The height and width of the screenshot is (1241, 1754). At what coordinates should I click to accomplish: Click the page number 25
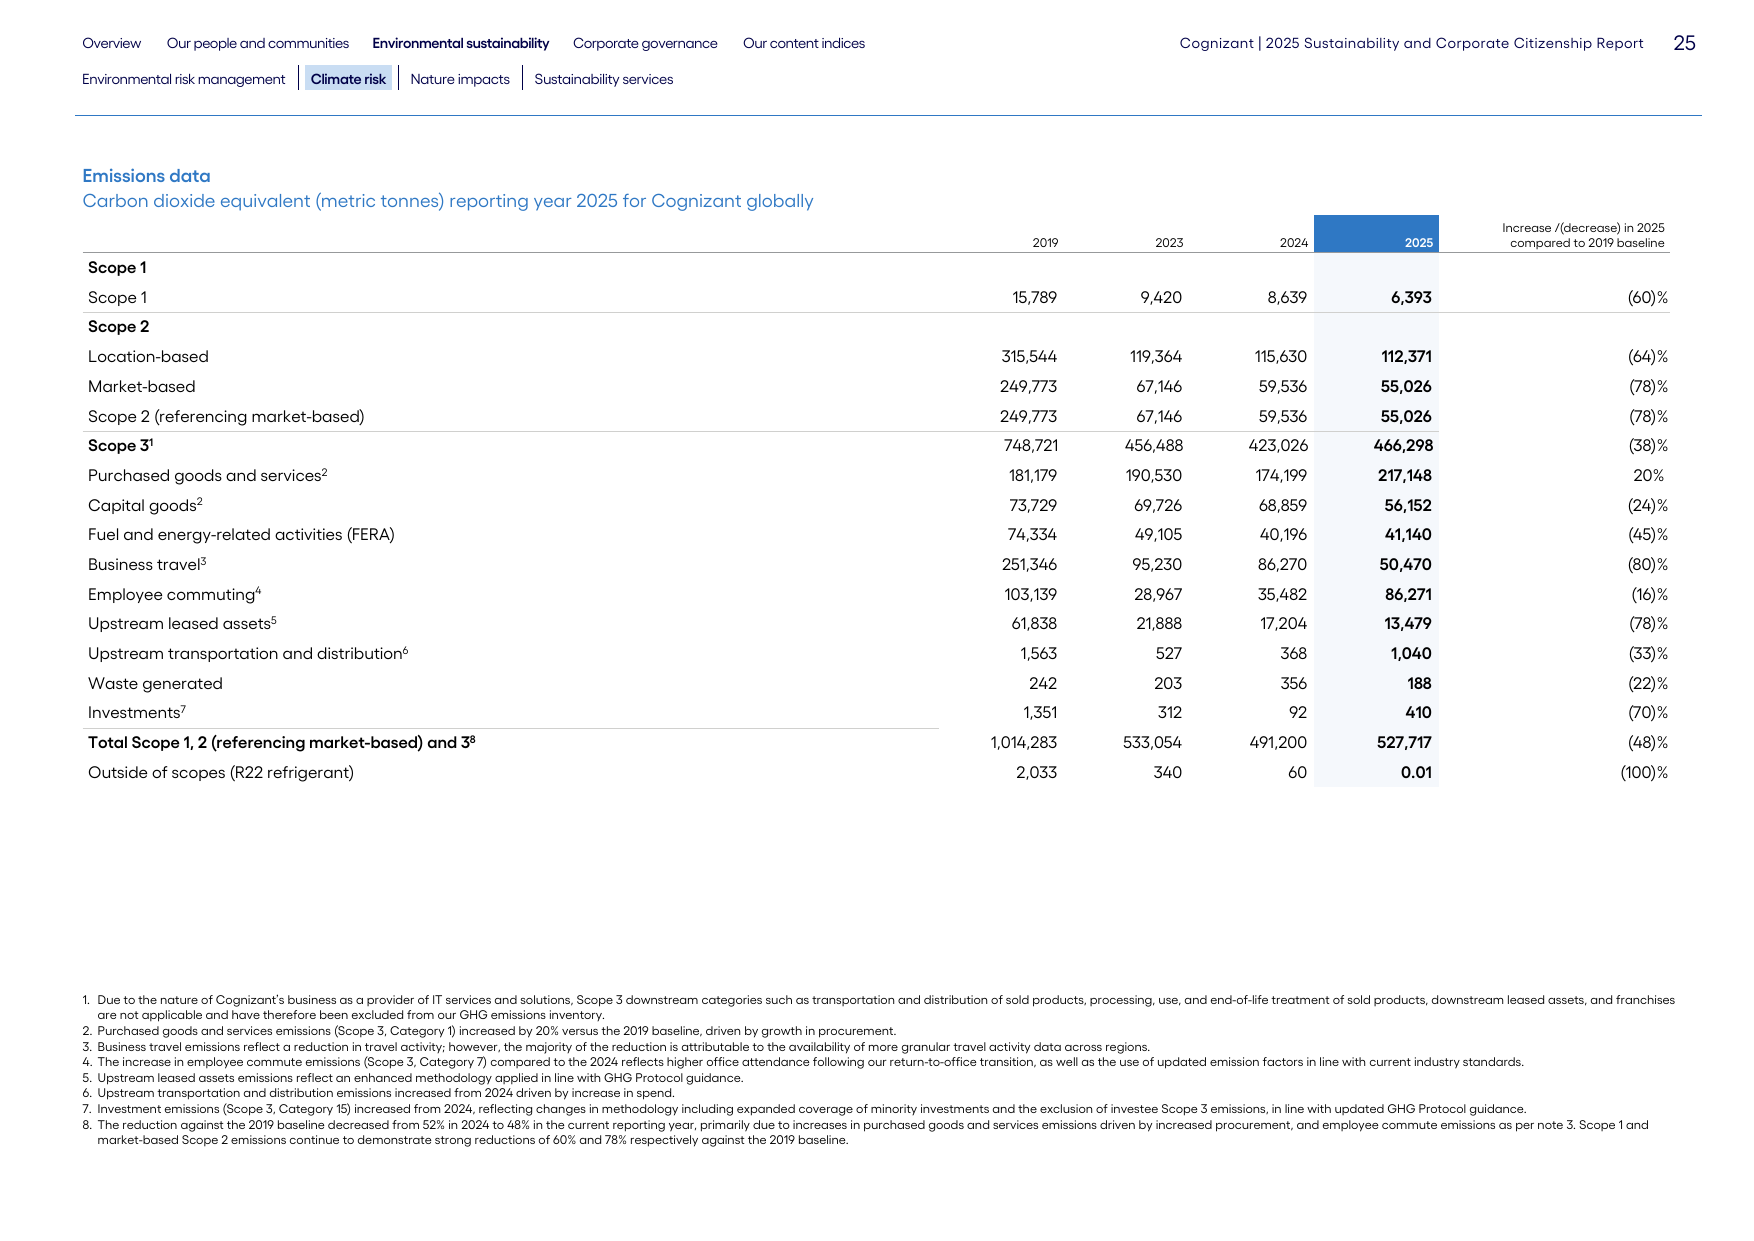click(1685, 43)
